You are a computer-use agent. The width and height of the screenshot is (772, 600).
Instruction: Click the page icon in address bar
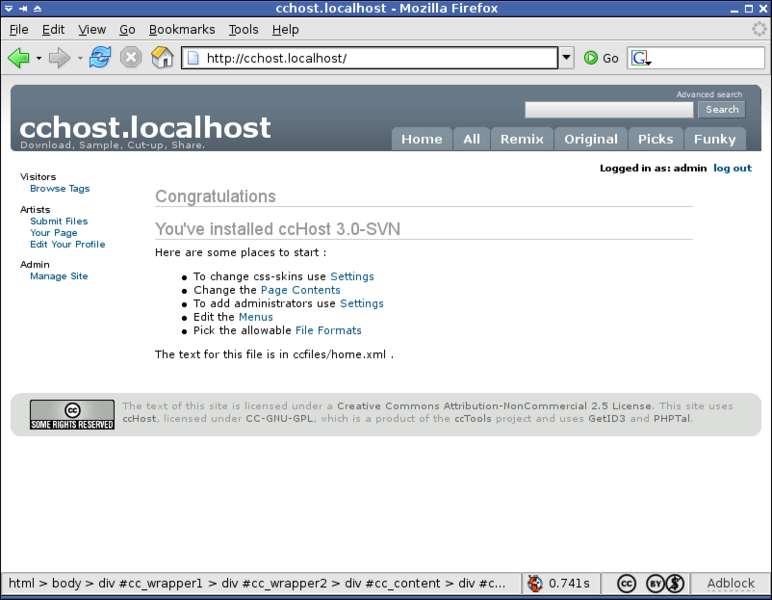pyautogui.click(x=193, y=58)
